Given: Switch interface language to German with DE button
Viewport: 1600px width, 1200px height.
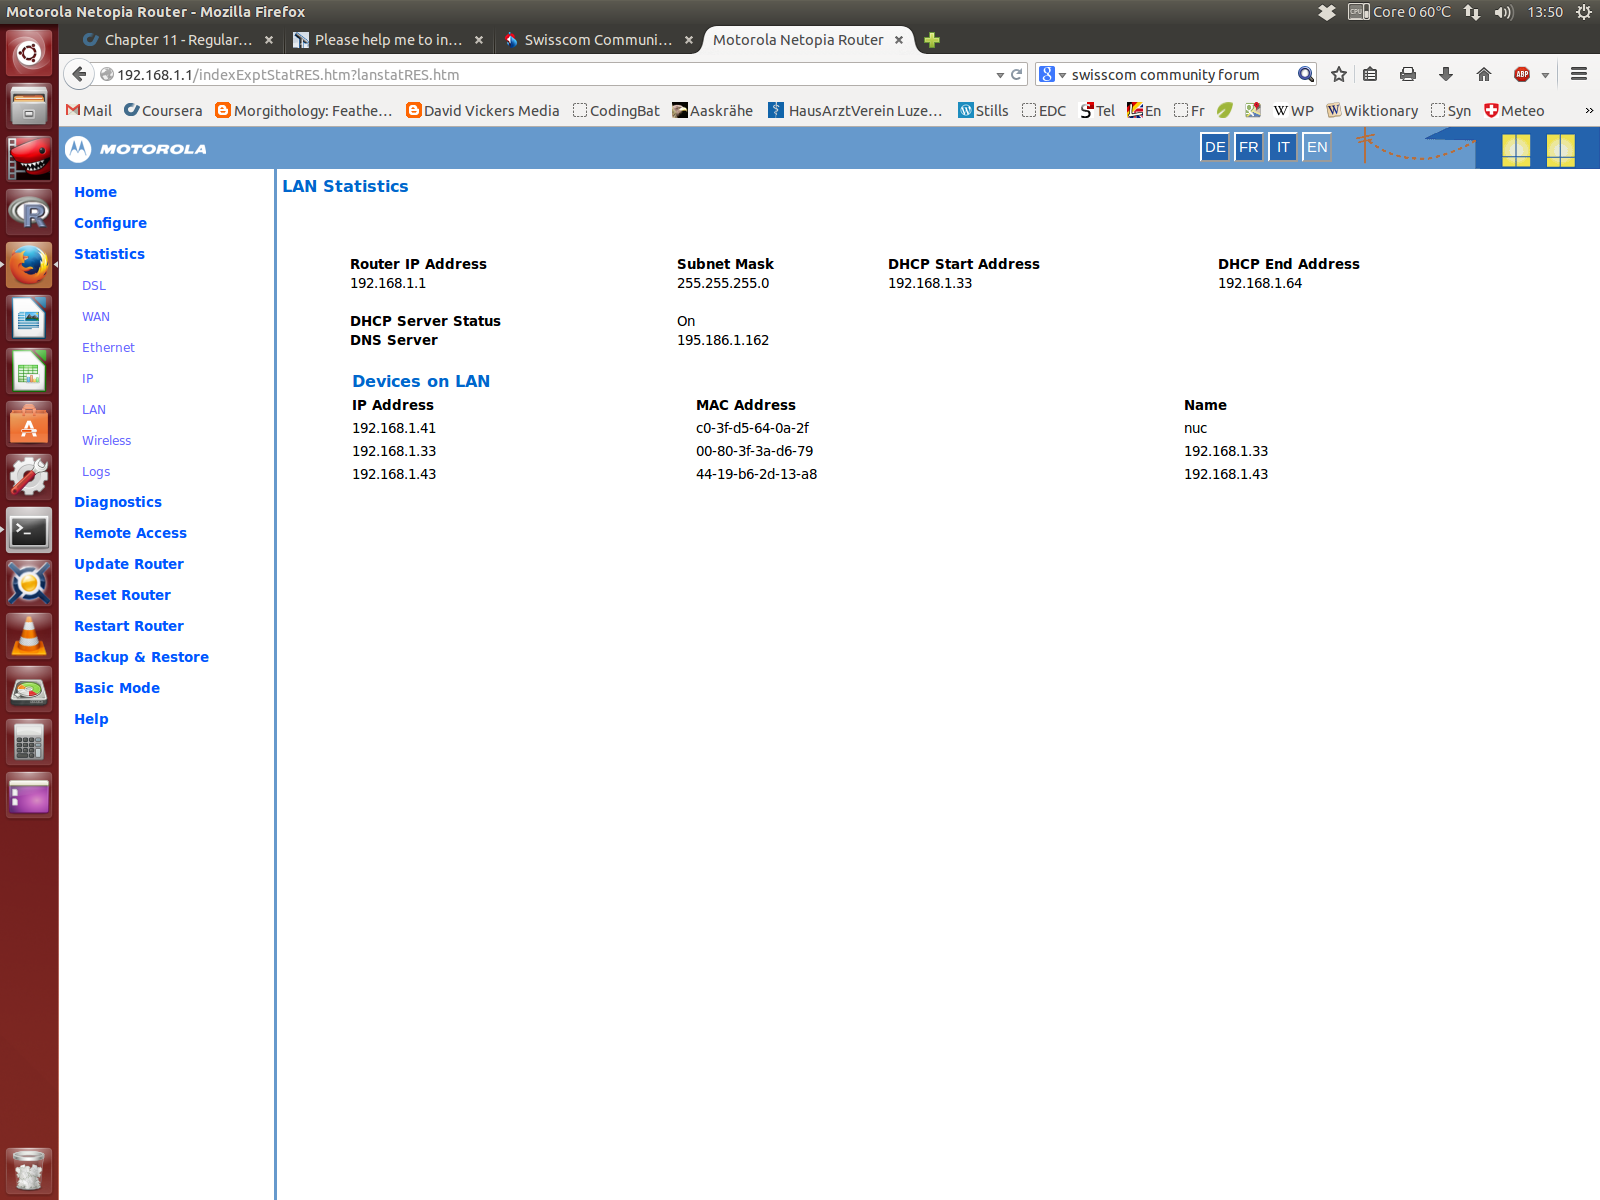Looking at the screenshot, I should click(x=1214, y=147).
